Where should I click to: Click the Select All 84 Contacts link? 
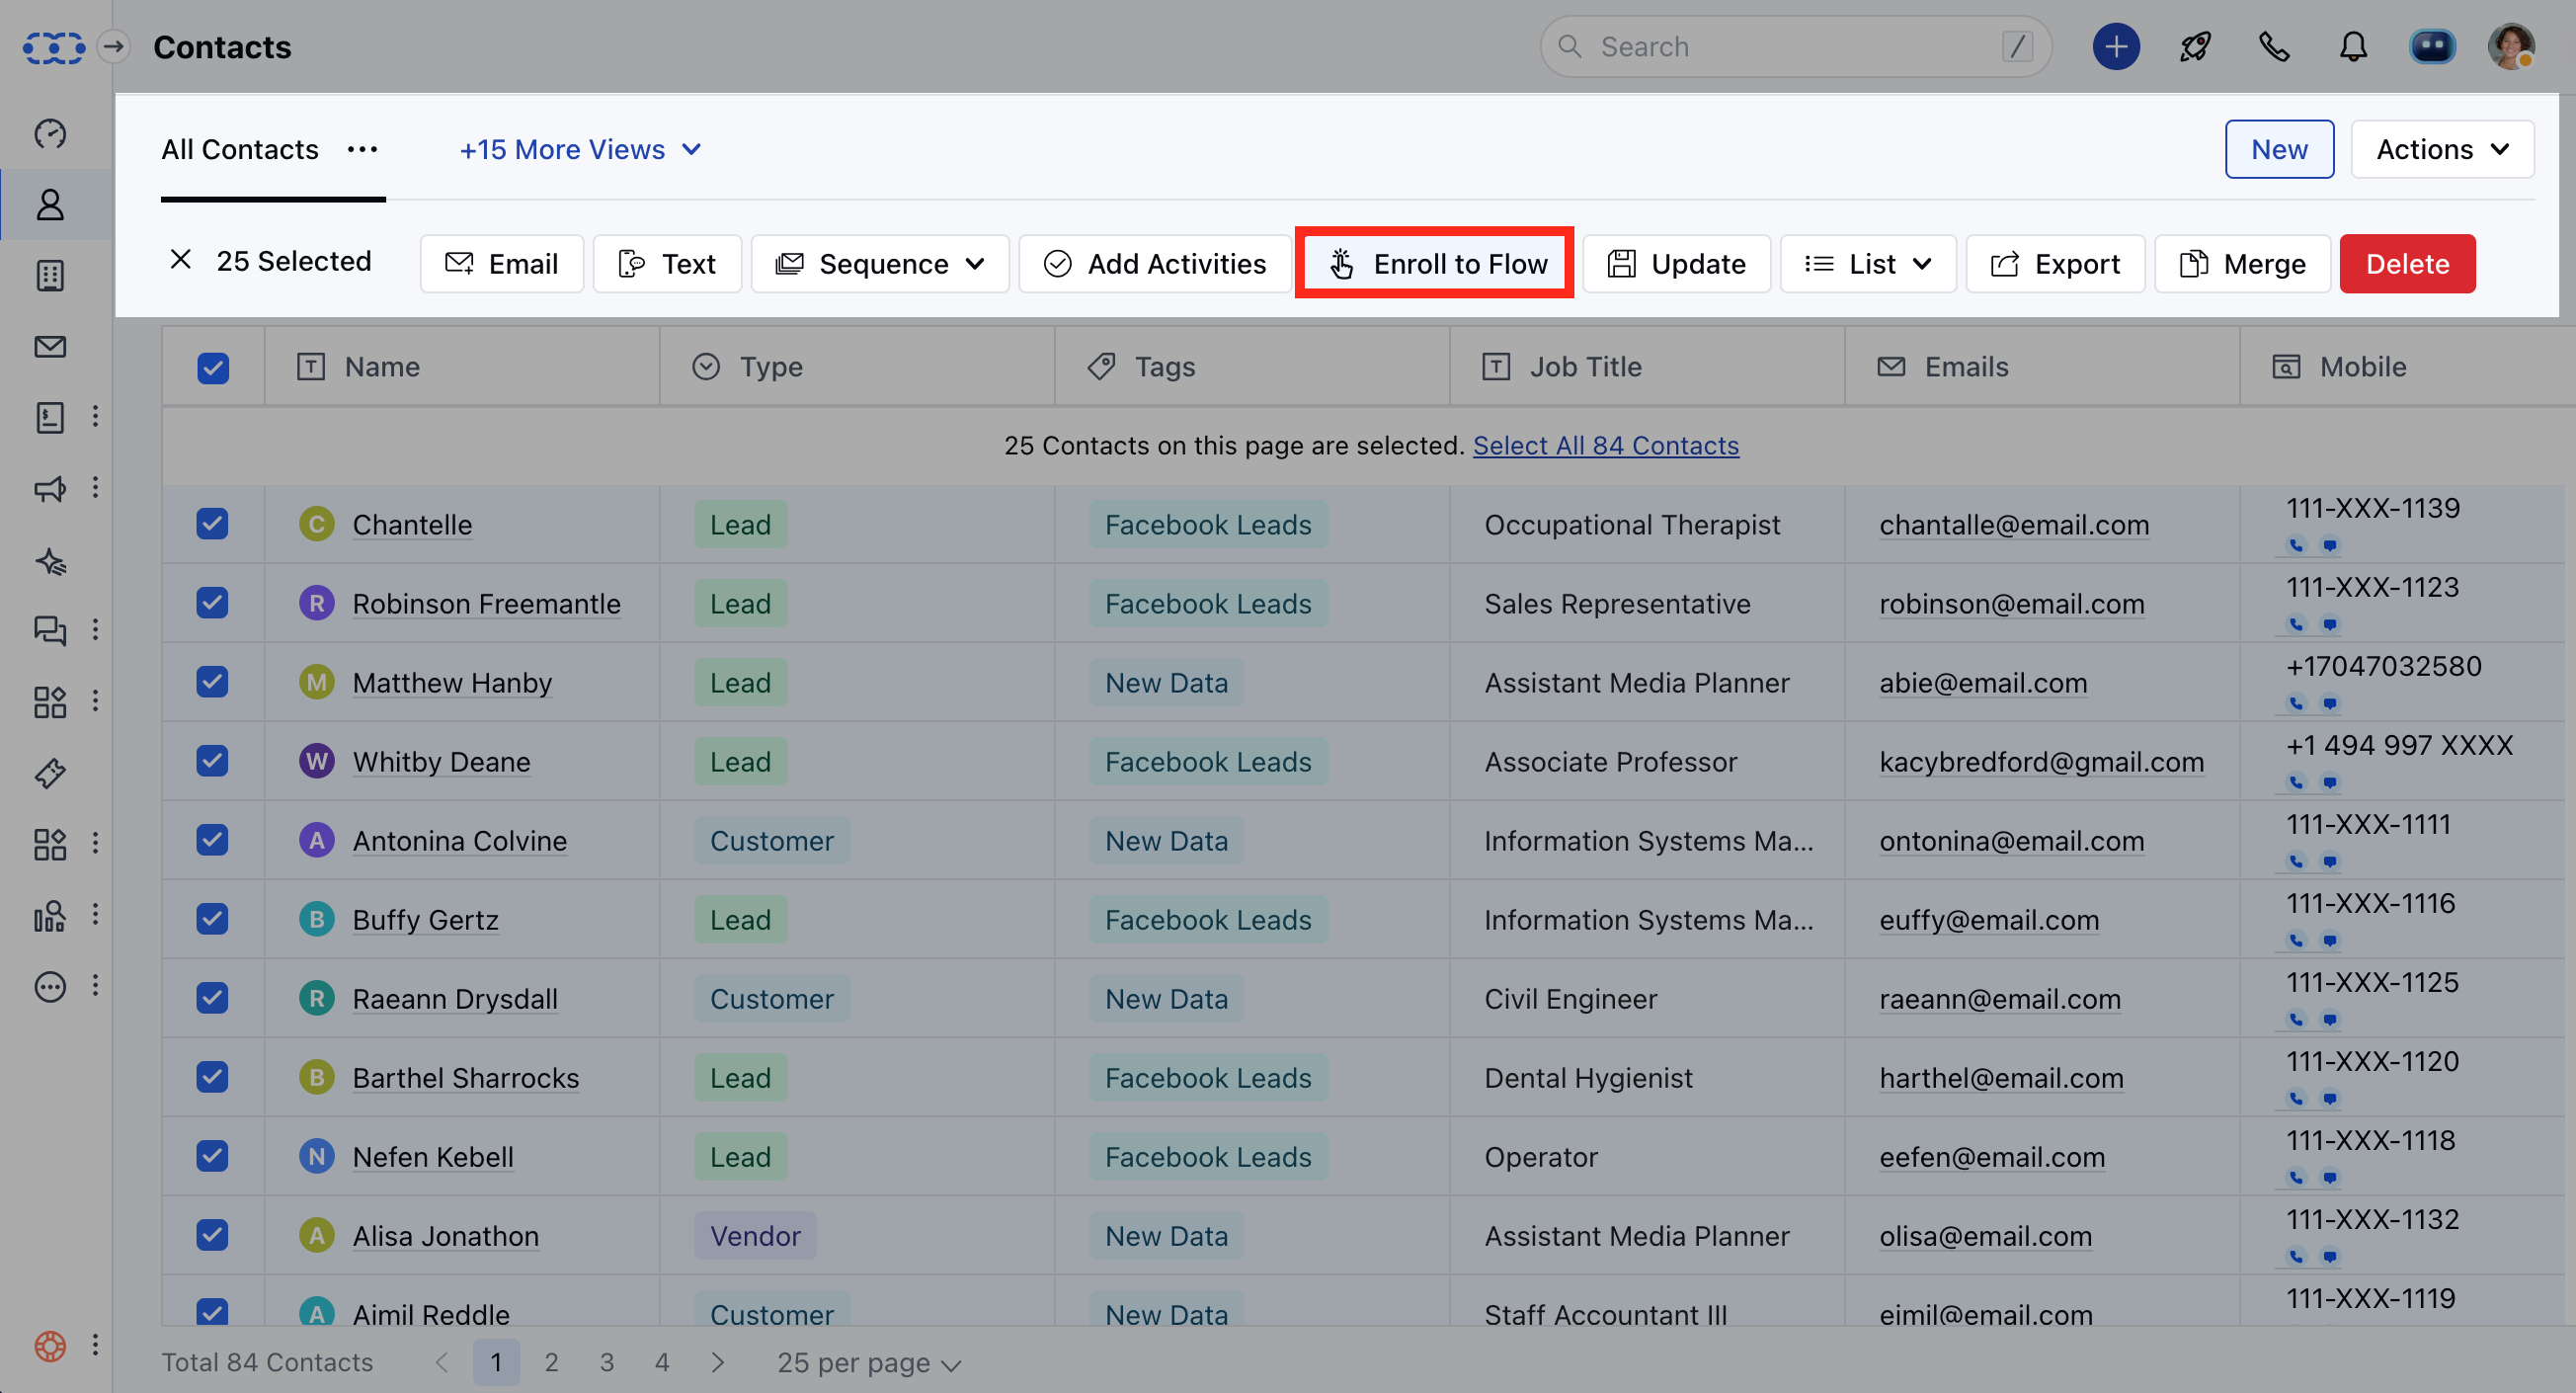1605,445
